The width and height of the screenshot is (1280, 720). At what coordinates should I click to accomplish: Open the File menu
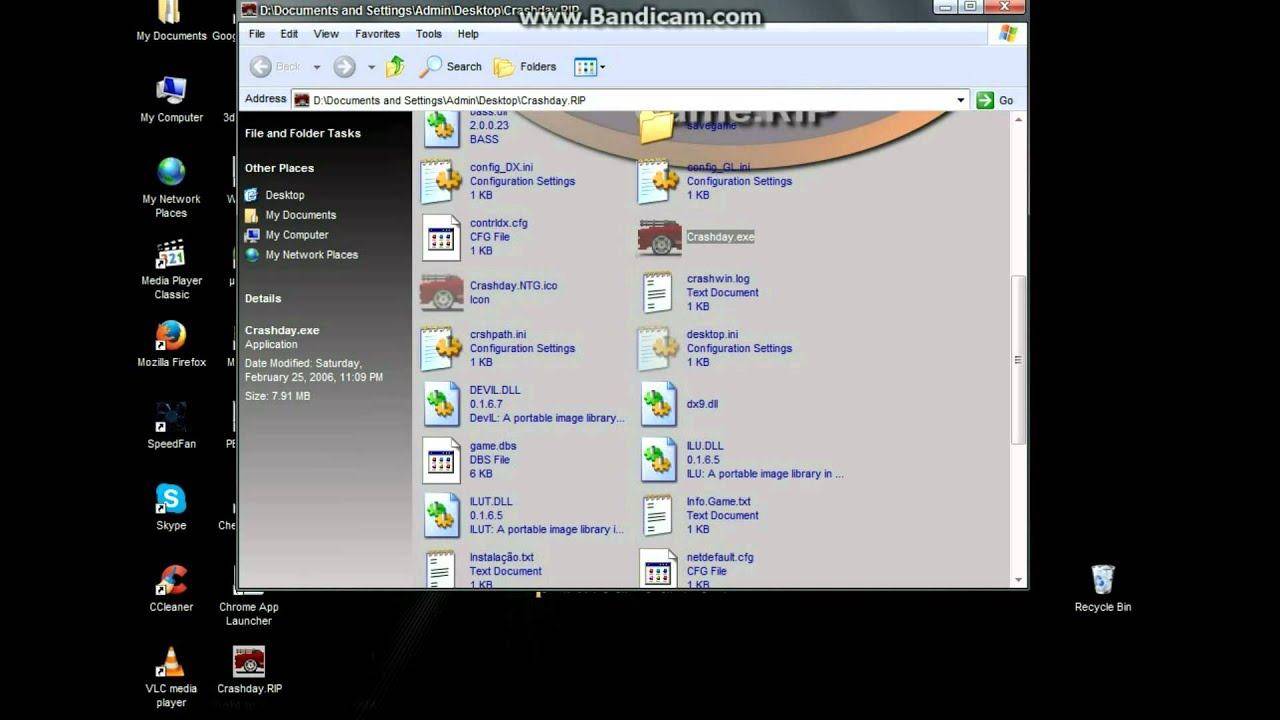coord(257,34)
